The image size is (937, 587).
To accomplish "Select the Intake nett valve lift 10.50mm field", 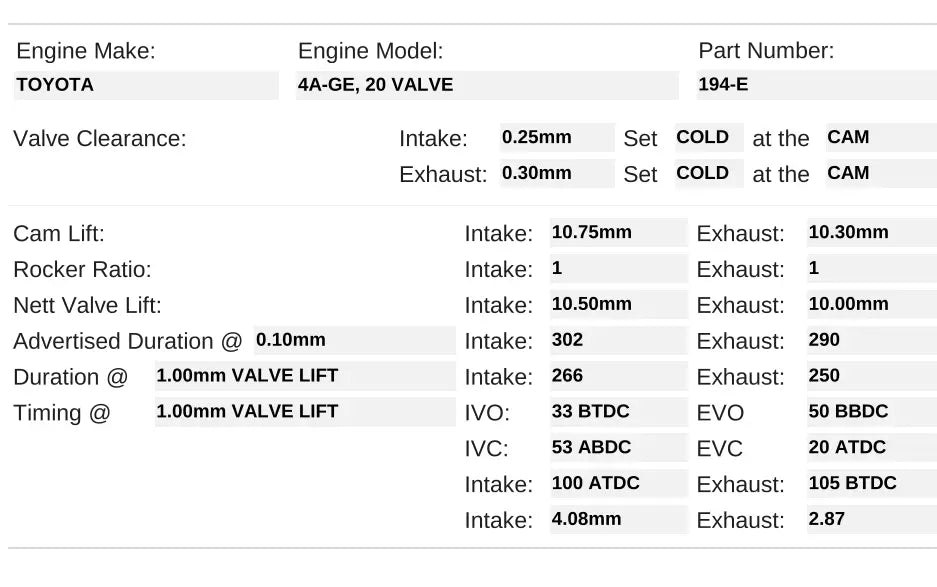I will [x=618, y=305].
